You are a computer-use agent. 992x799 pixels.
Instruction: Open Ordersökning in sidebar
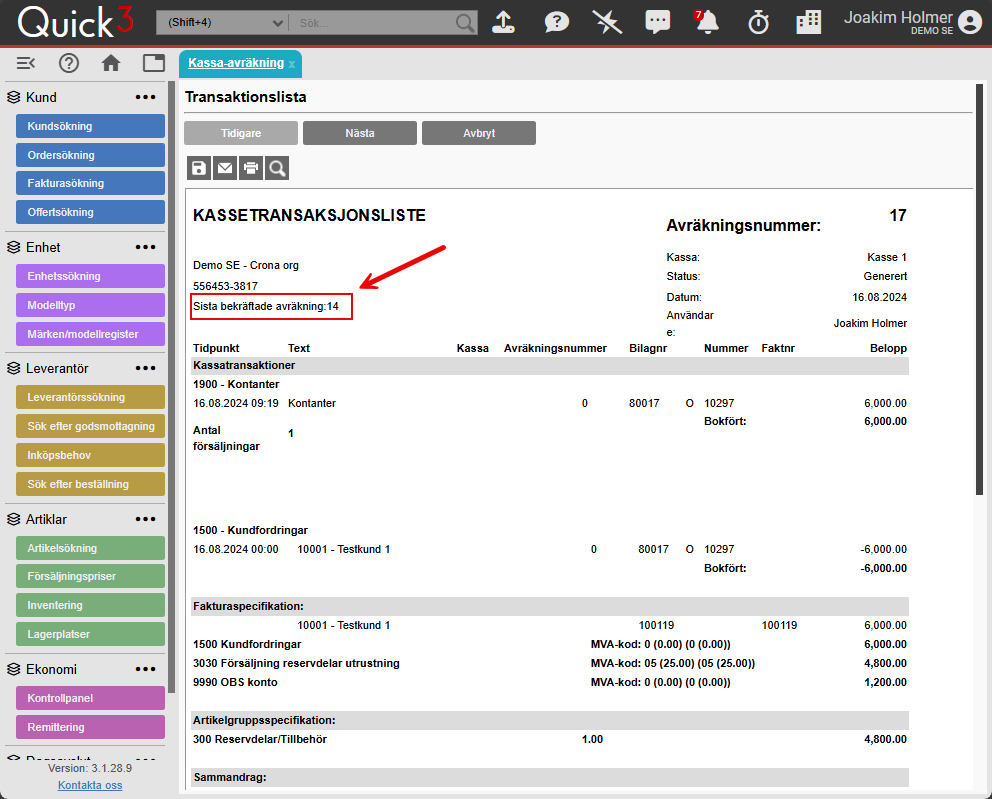pyautogui.click(x=90, y=155)
